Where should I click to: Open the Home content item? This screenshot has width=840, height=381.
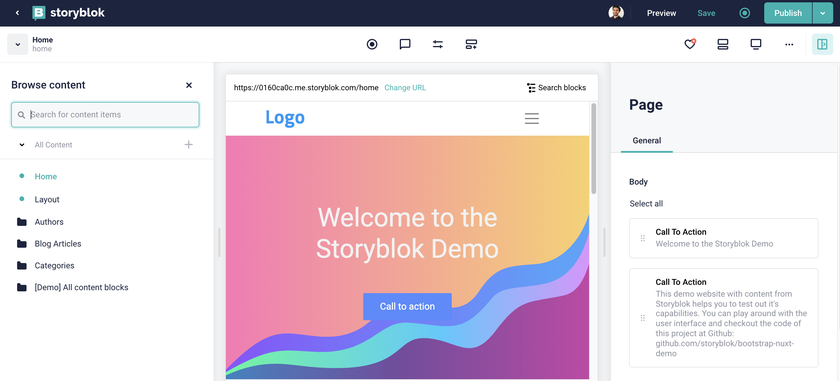pos(46,176)
